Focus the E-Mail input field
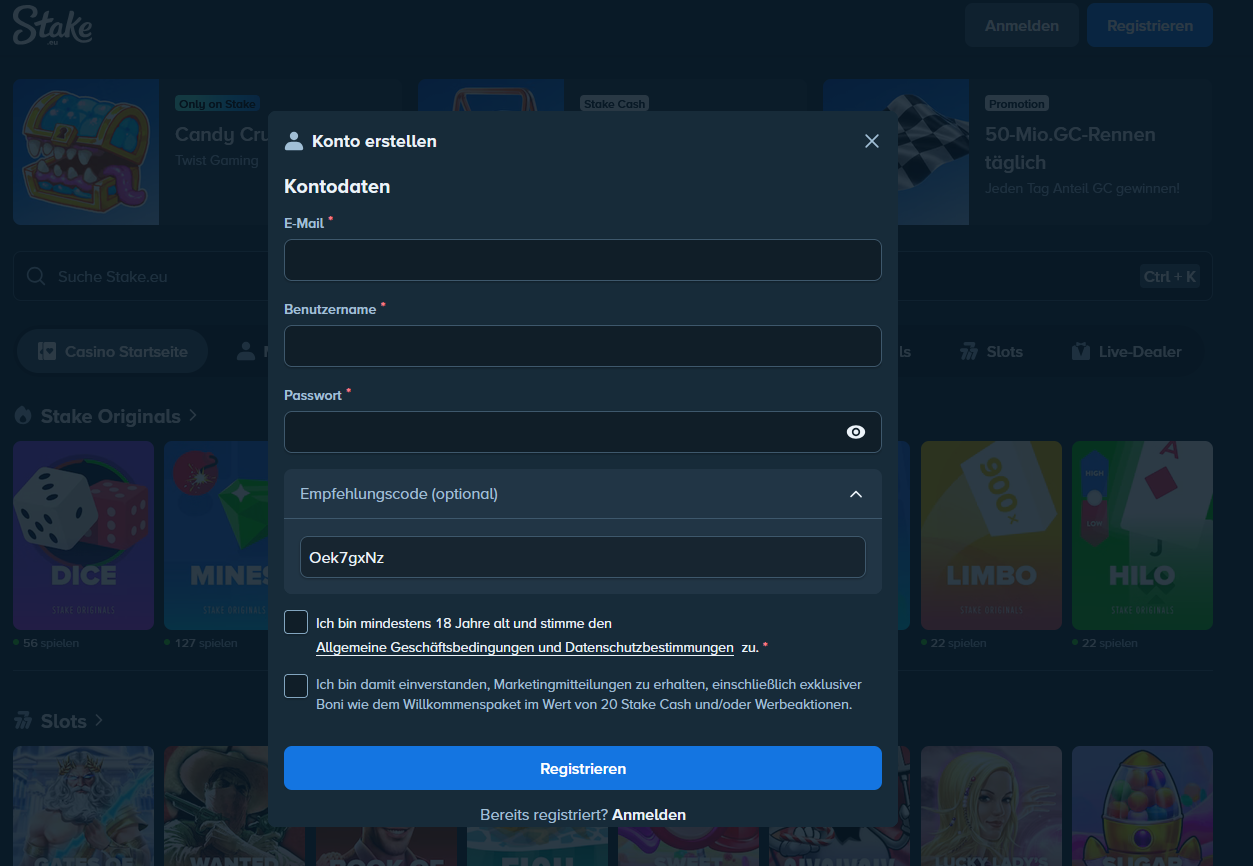The width and height of the screenshot is (1253, 866). coord(583,260)
